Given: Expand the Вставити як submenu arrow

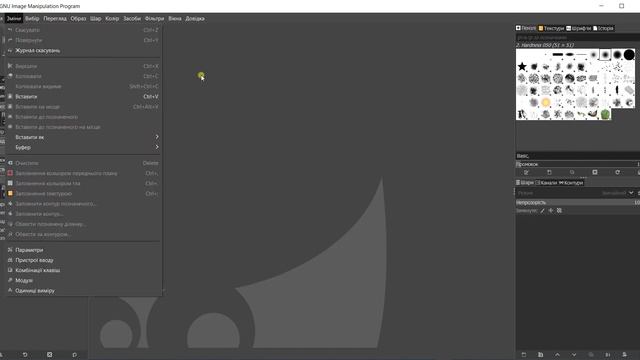Looking at the screenshot, I should (157, 137).
